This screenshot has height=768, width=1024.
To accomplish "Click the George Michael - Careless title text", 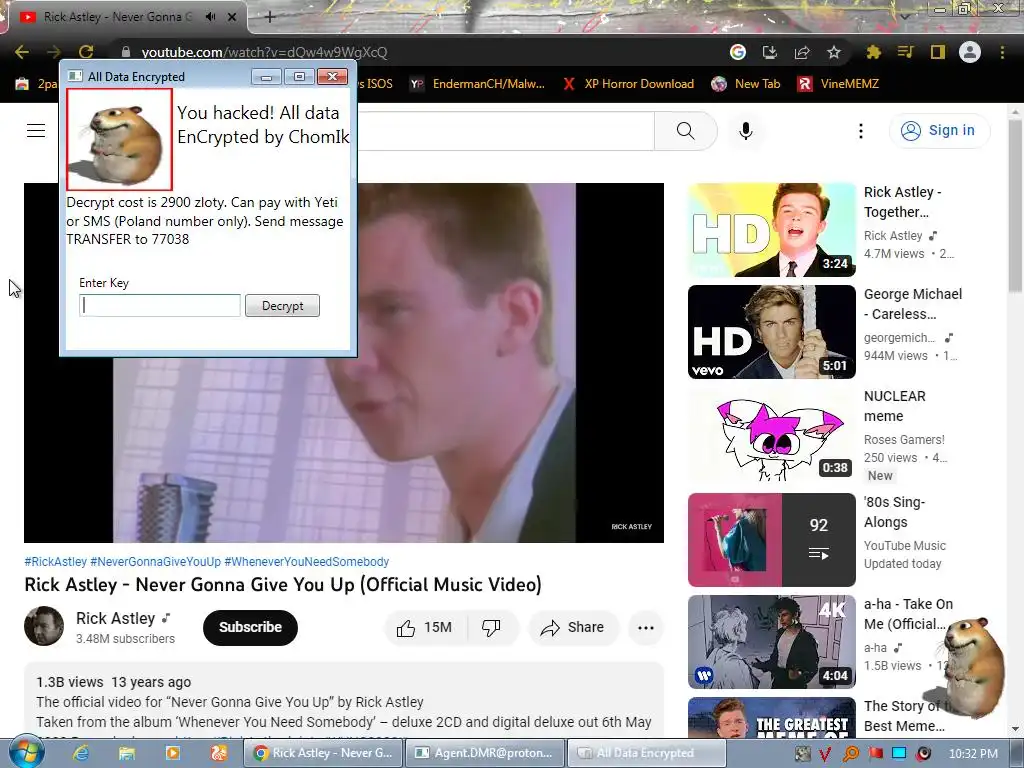I will (x=913, y=304).
